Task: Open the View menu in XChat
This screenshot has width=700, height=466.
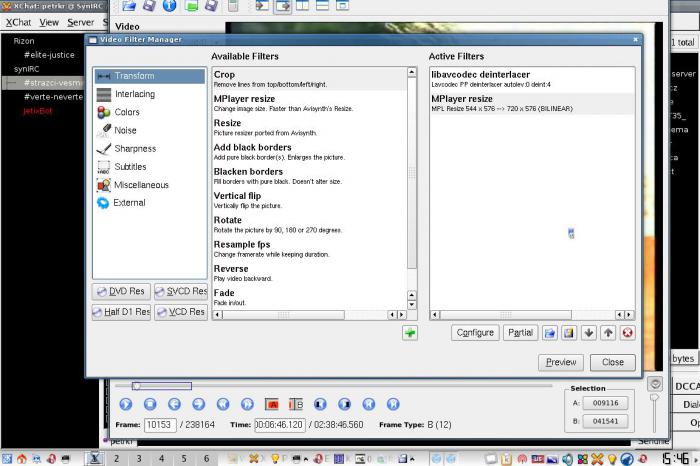Action: coord(49,22)
